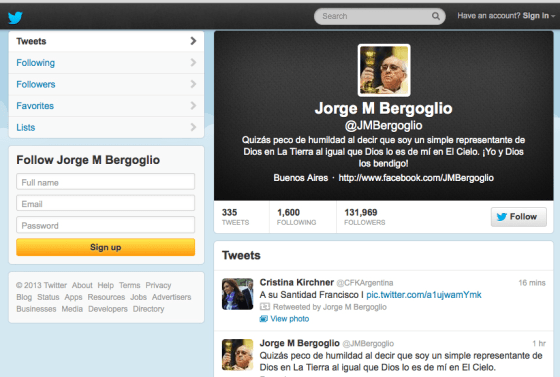Click View photo link

click(290, 319)
